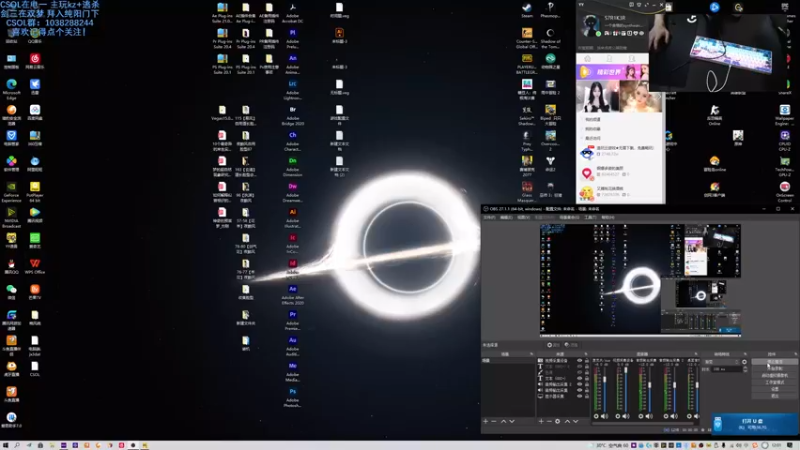The height and width of the screenshot is (450, 800).
Task: Open OBS Edit menu
Action: coord(506,217)
